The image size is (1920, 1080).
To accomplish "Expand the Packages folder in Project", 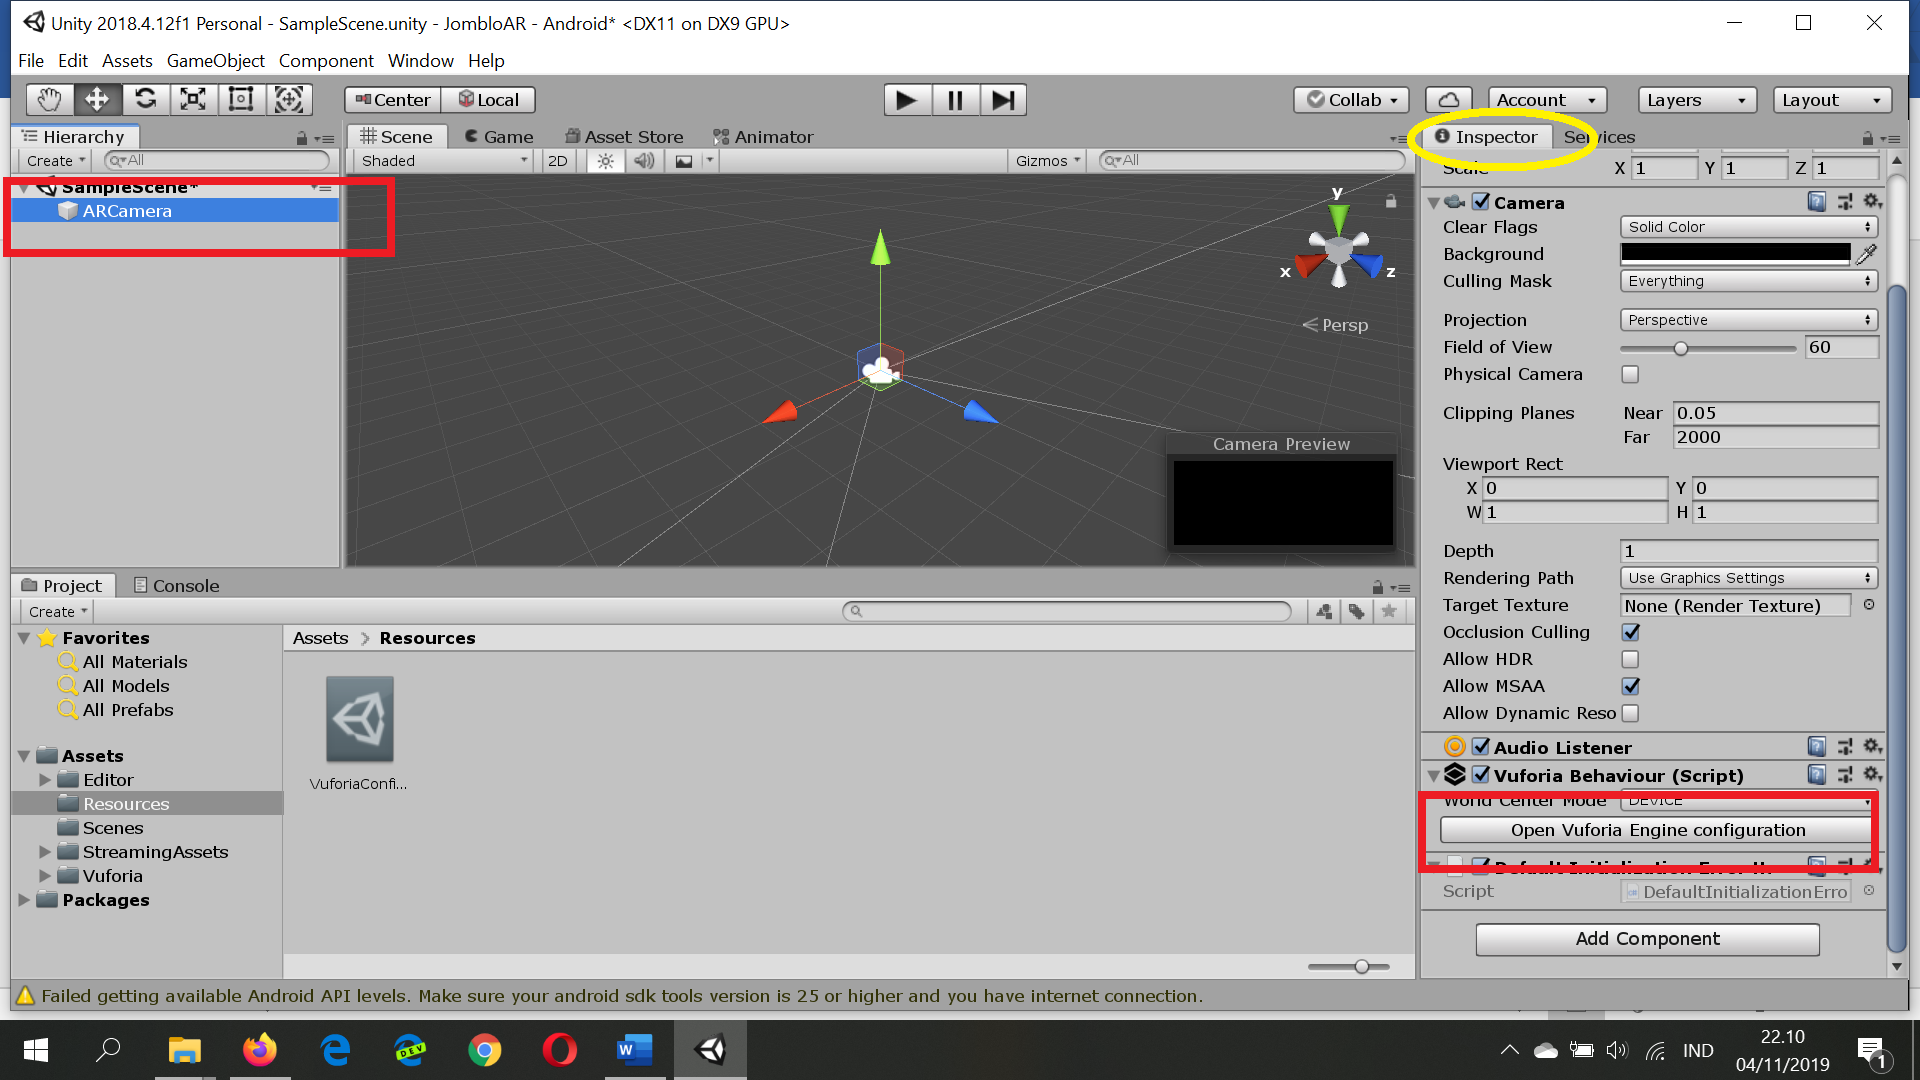I will [24, 900].
